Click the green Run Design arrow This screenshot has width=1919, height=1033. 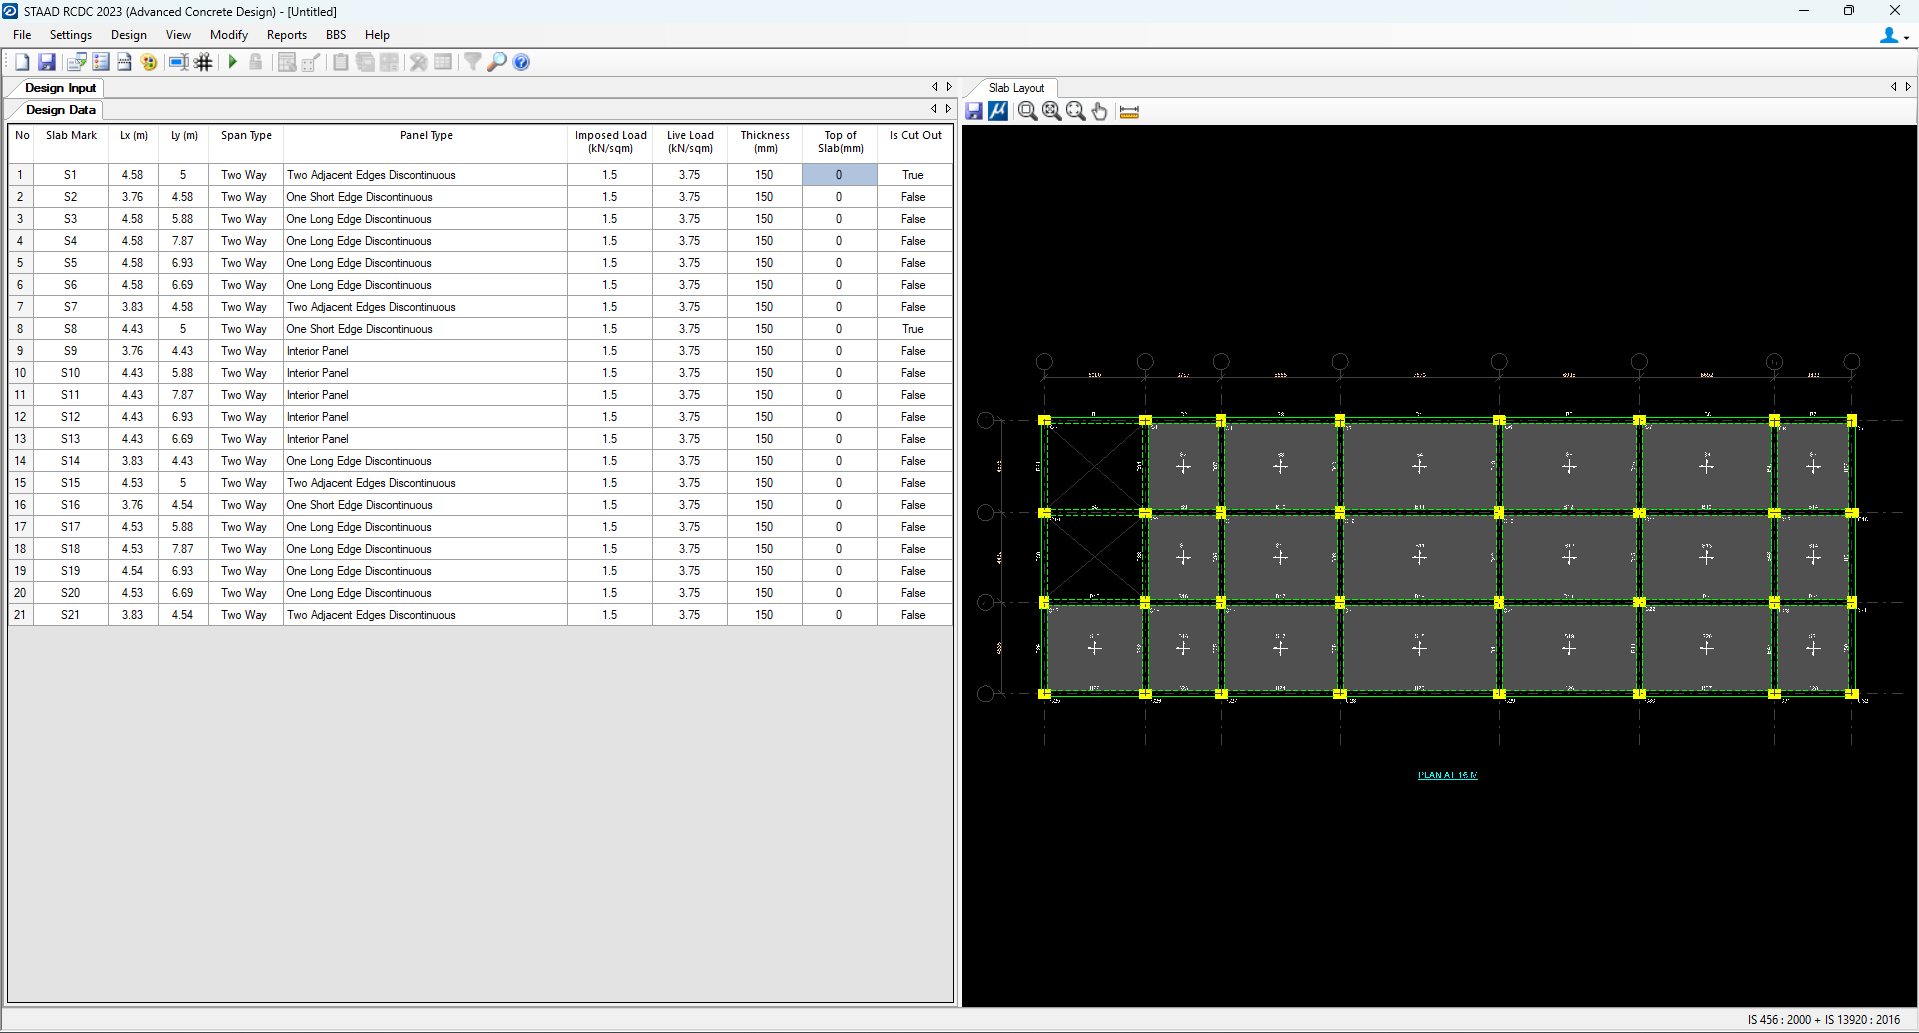click(232, 62)
